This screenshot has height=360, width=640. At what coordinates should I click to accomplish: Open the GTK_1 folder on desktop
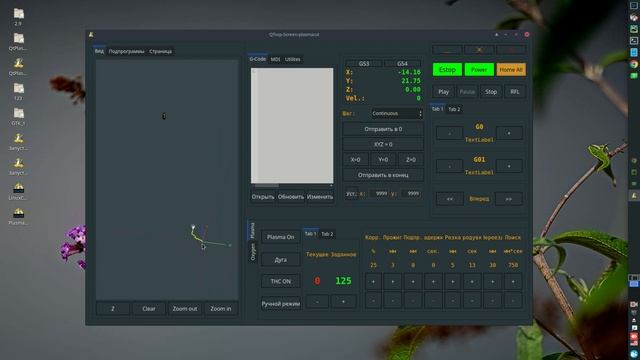coord(18,116)
